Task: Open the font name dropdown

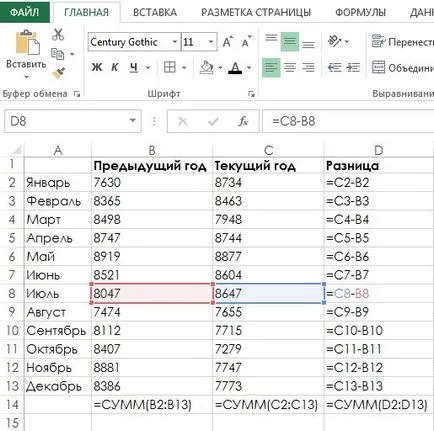Action: (174, 42)
